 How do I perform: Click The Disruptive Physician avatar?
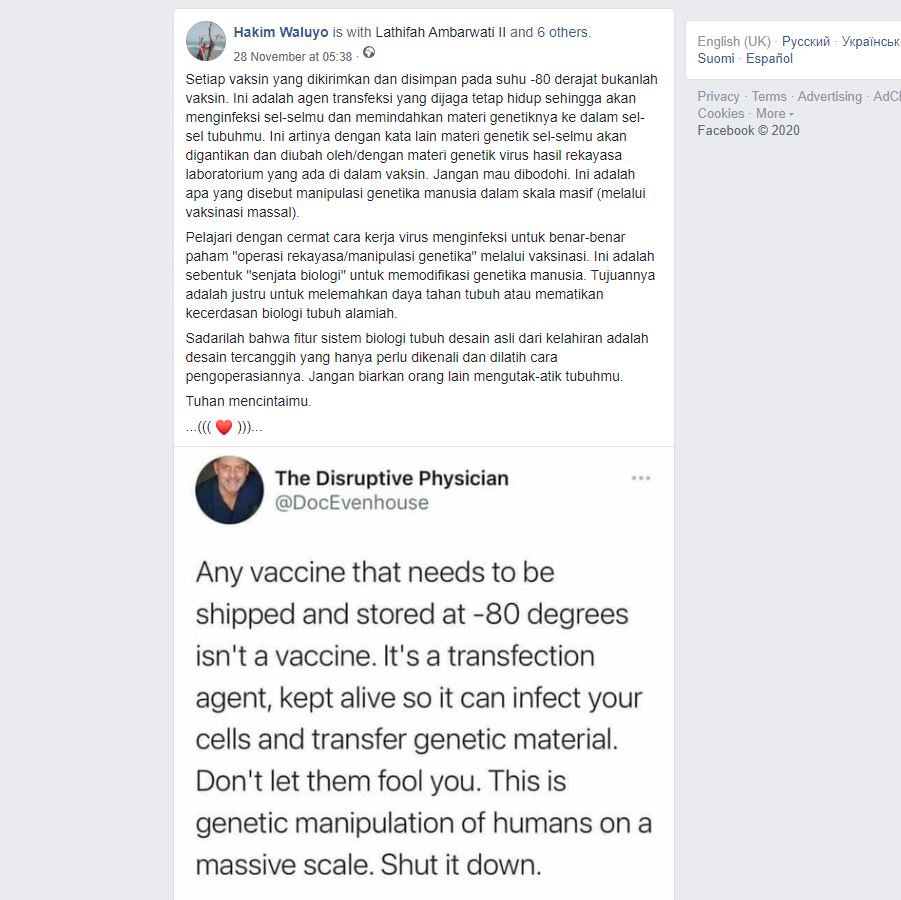[229, 490]
